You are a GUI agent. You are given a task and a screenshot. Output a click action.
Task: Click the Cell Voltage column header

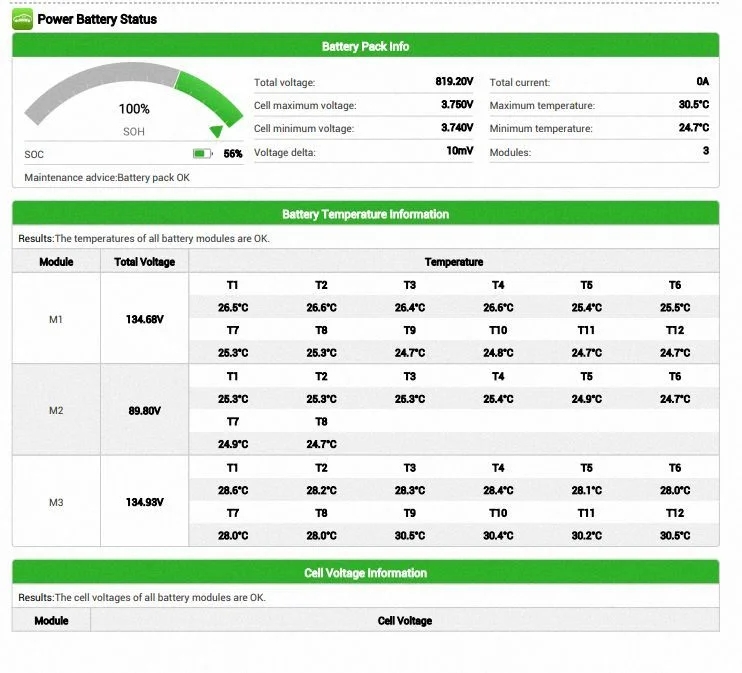[405, 620]
